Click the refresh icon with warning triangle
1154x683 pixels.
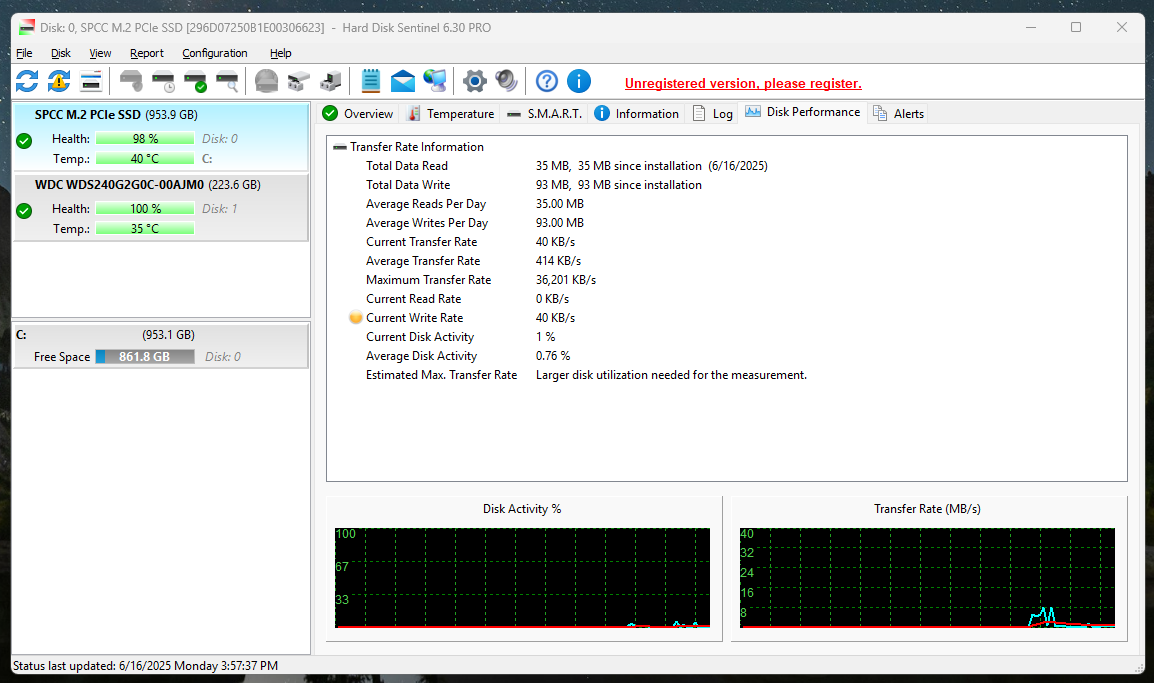click(59, 81)
